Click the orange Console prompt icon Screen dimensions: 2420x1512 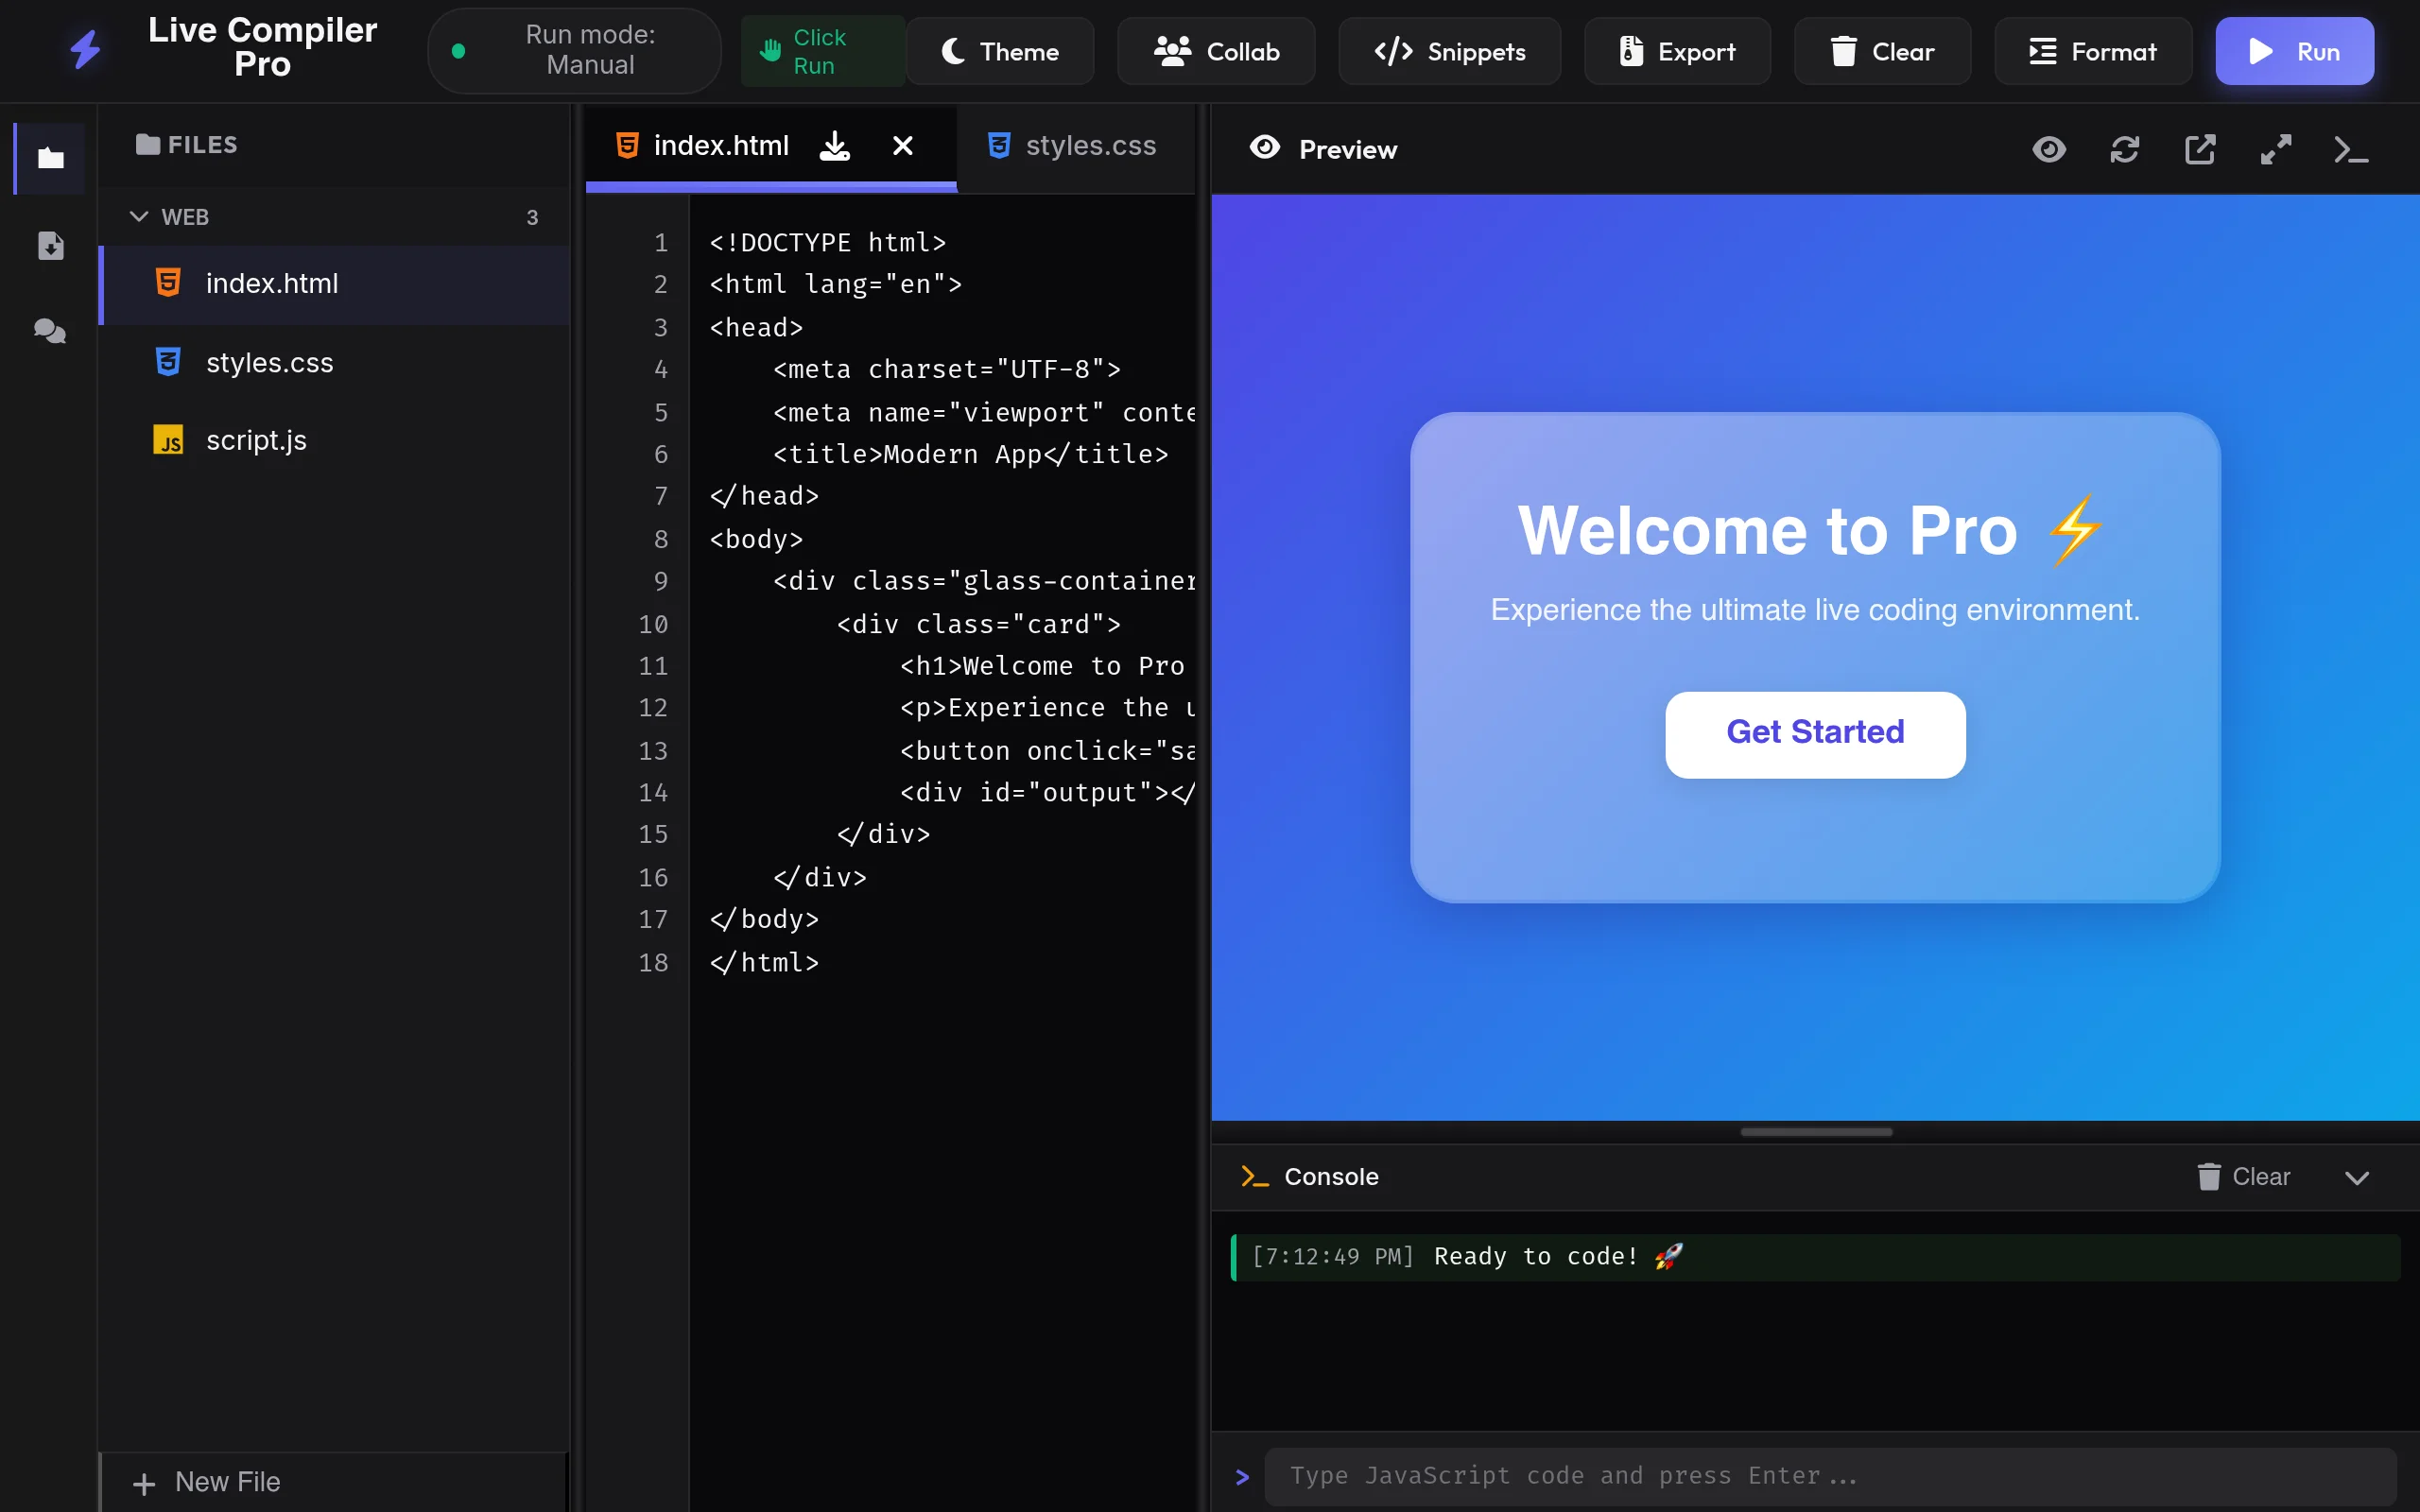pyautogui.click(x=1254, y=1177)
